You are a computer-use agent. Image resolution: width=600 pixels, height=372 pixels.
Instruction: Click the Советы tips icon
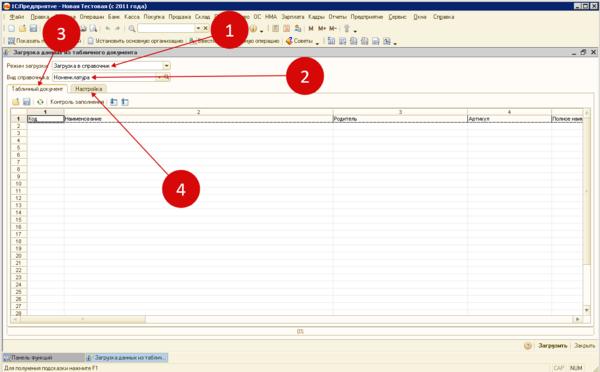coord(289,41)
